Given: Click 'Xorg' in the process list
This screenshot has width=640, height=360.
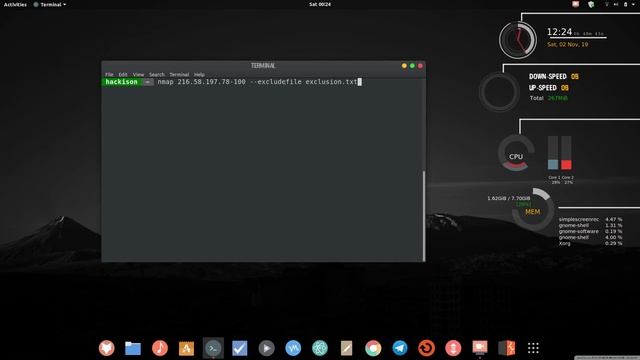Looking at the screenshot, I should click(564, 243).
